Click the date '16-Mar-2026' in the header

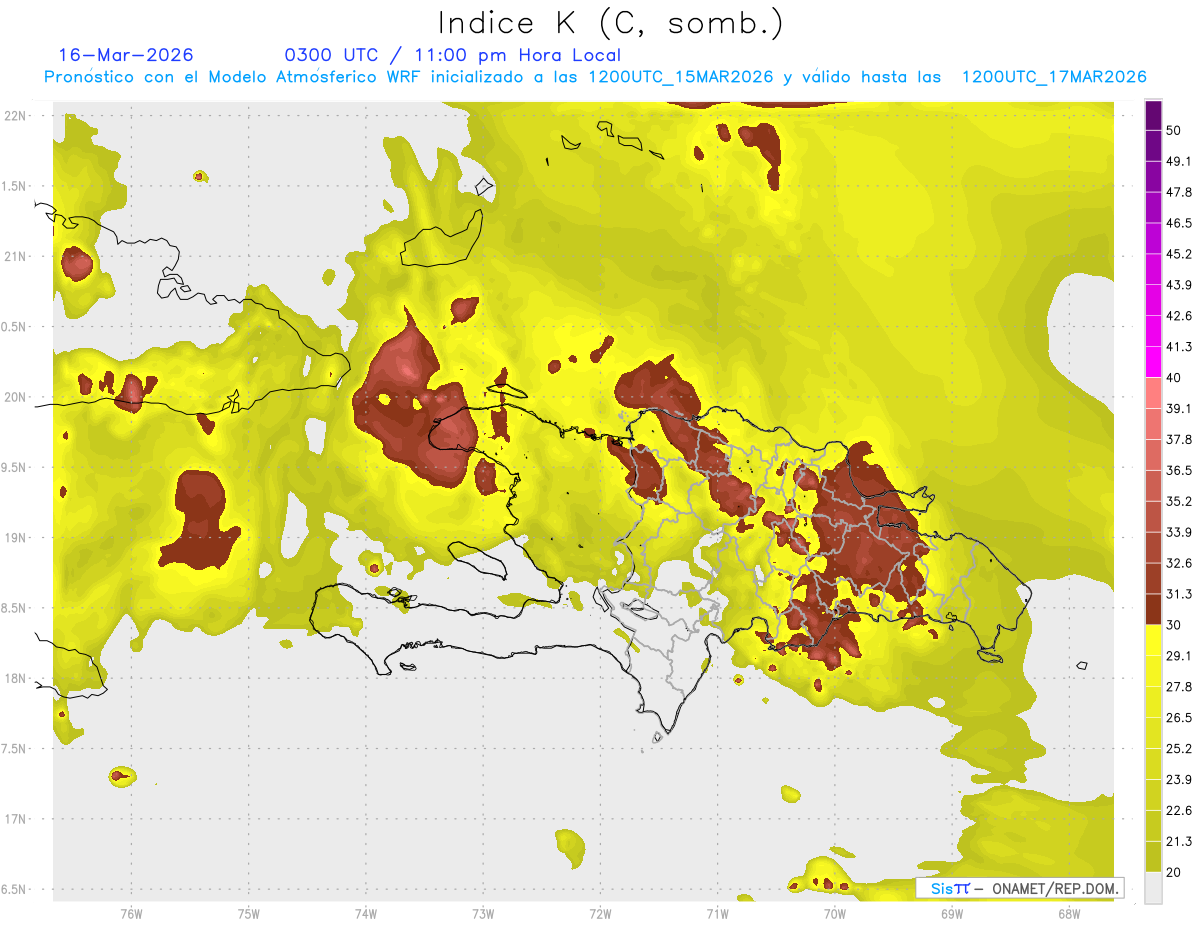126,55
